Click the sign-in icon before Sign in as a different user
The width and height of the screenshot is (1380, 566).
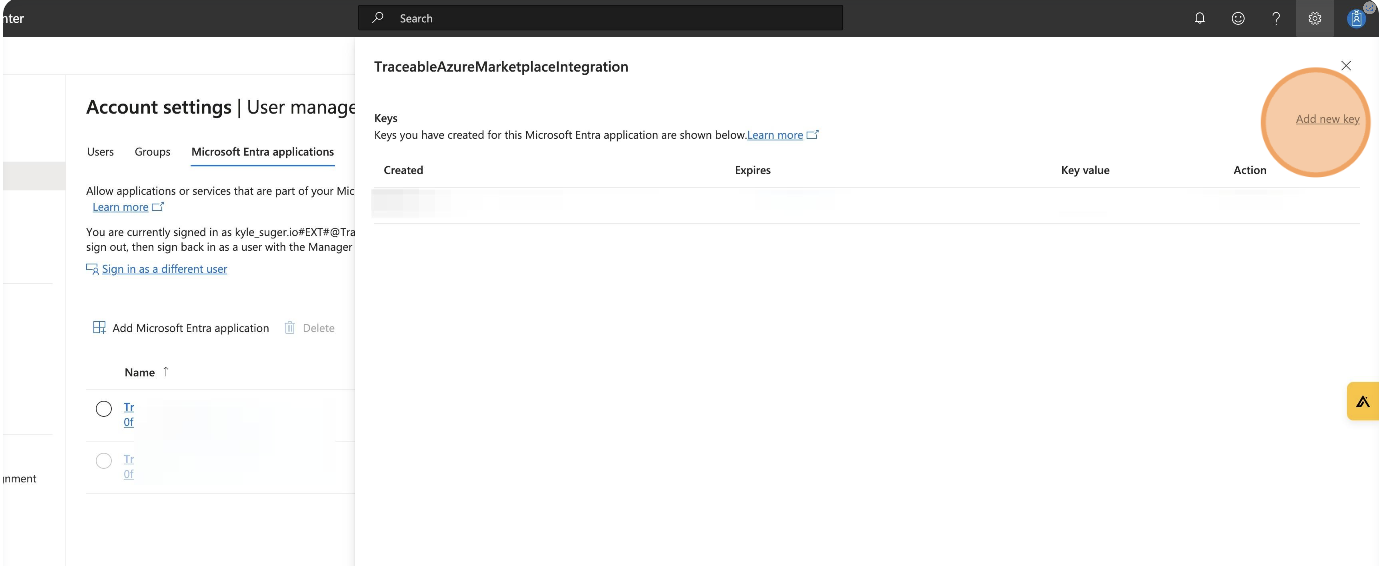[92, 269]
